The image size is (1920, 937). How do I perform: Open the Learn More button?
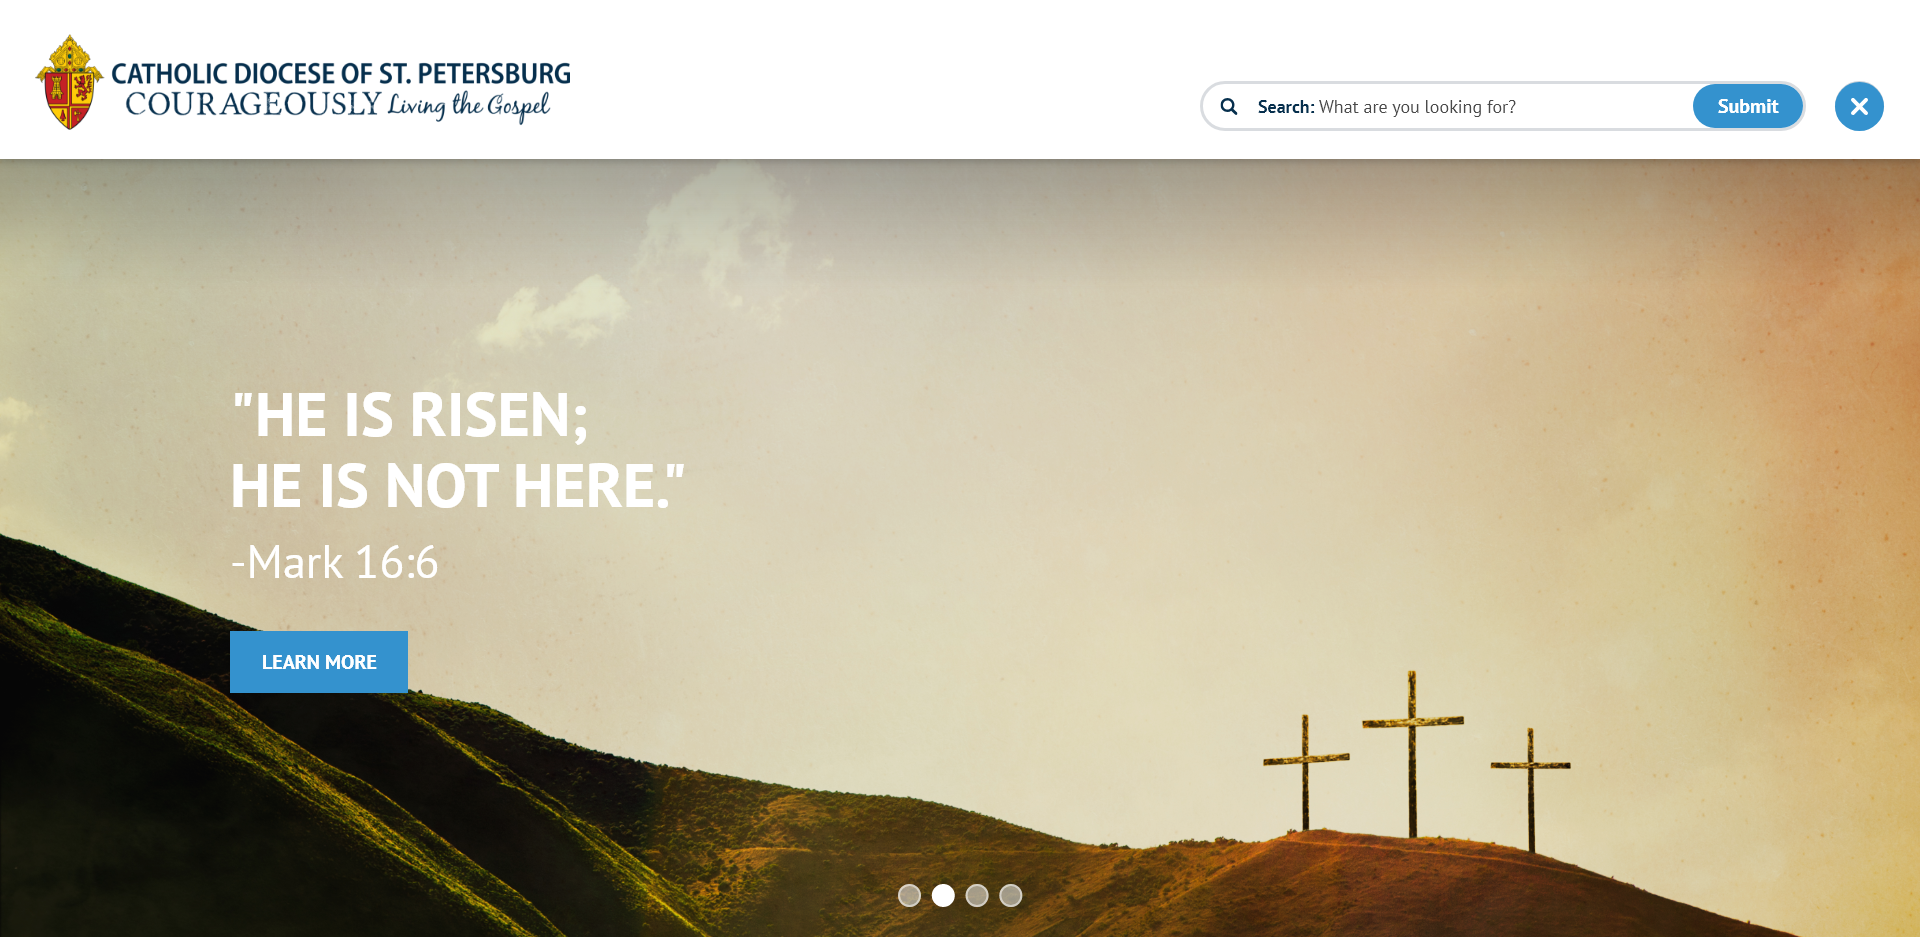319,662
